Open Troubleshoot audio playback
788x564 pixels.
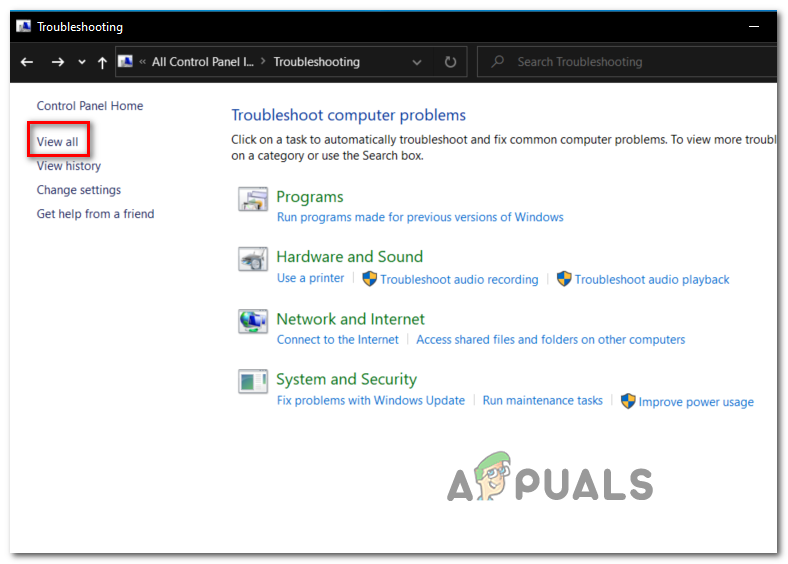(652, 279)
